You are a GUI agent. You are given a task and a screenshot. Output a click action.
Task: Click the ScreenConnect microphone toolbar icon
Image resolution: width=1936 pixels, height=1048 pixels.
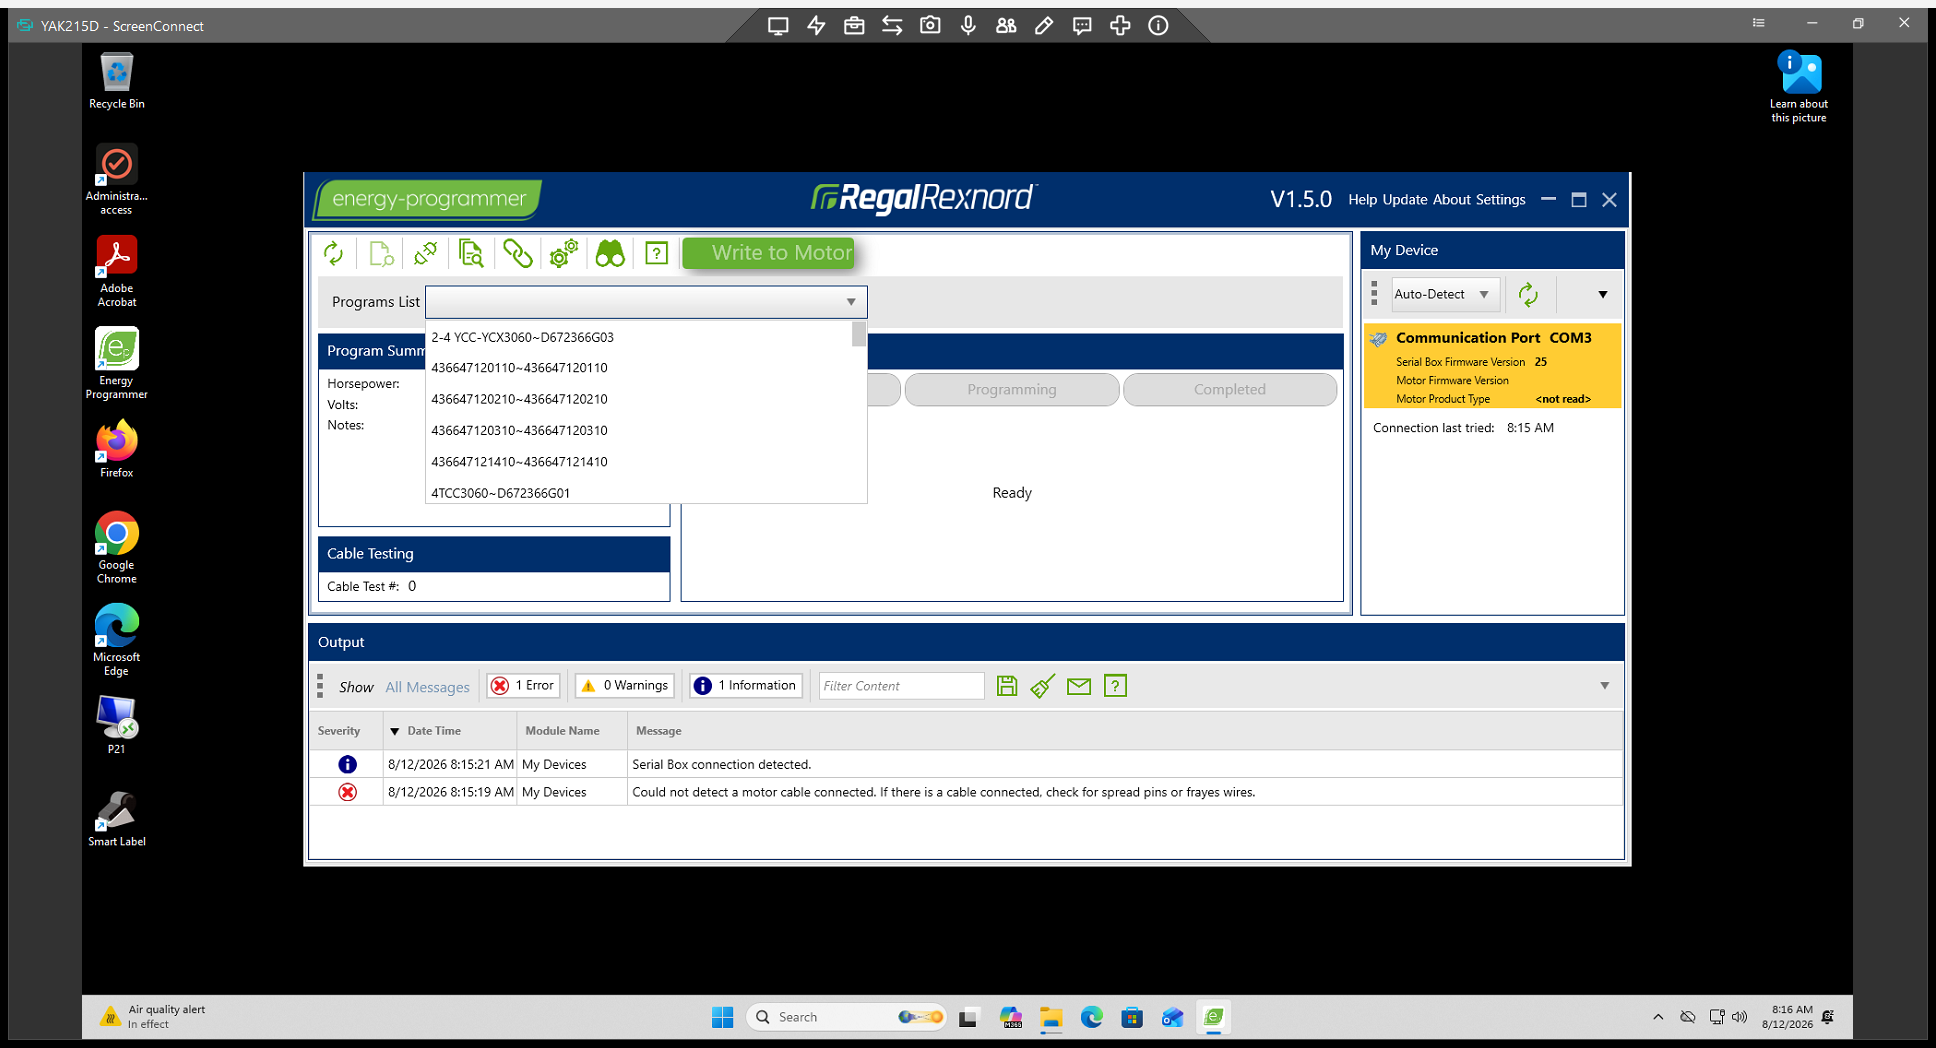[968, 26]
